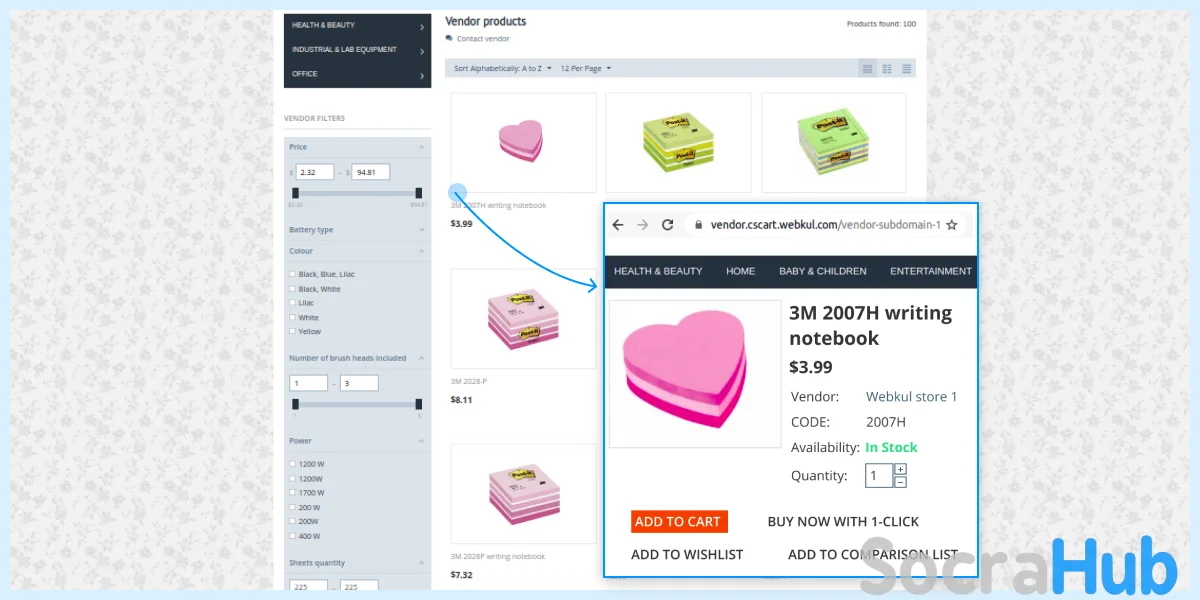Click the browser forward arrow

[x=642, y=225]
